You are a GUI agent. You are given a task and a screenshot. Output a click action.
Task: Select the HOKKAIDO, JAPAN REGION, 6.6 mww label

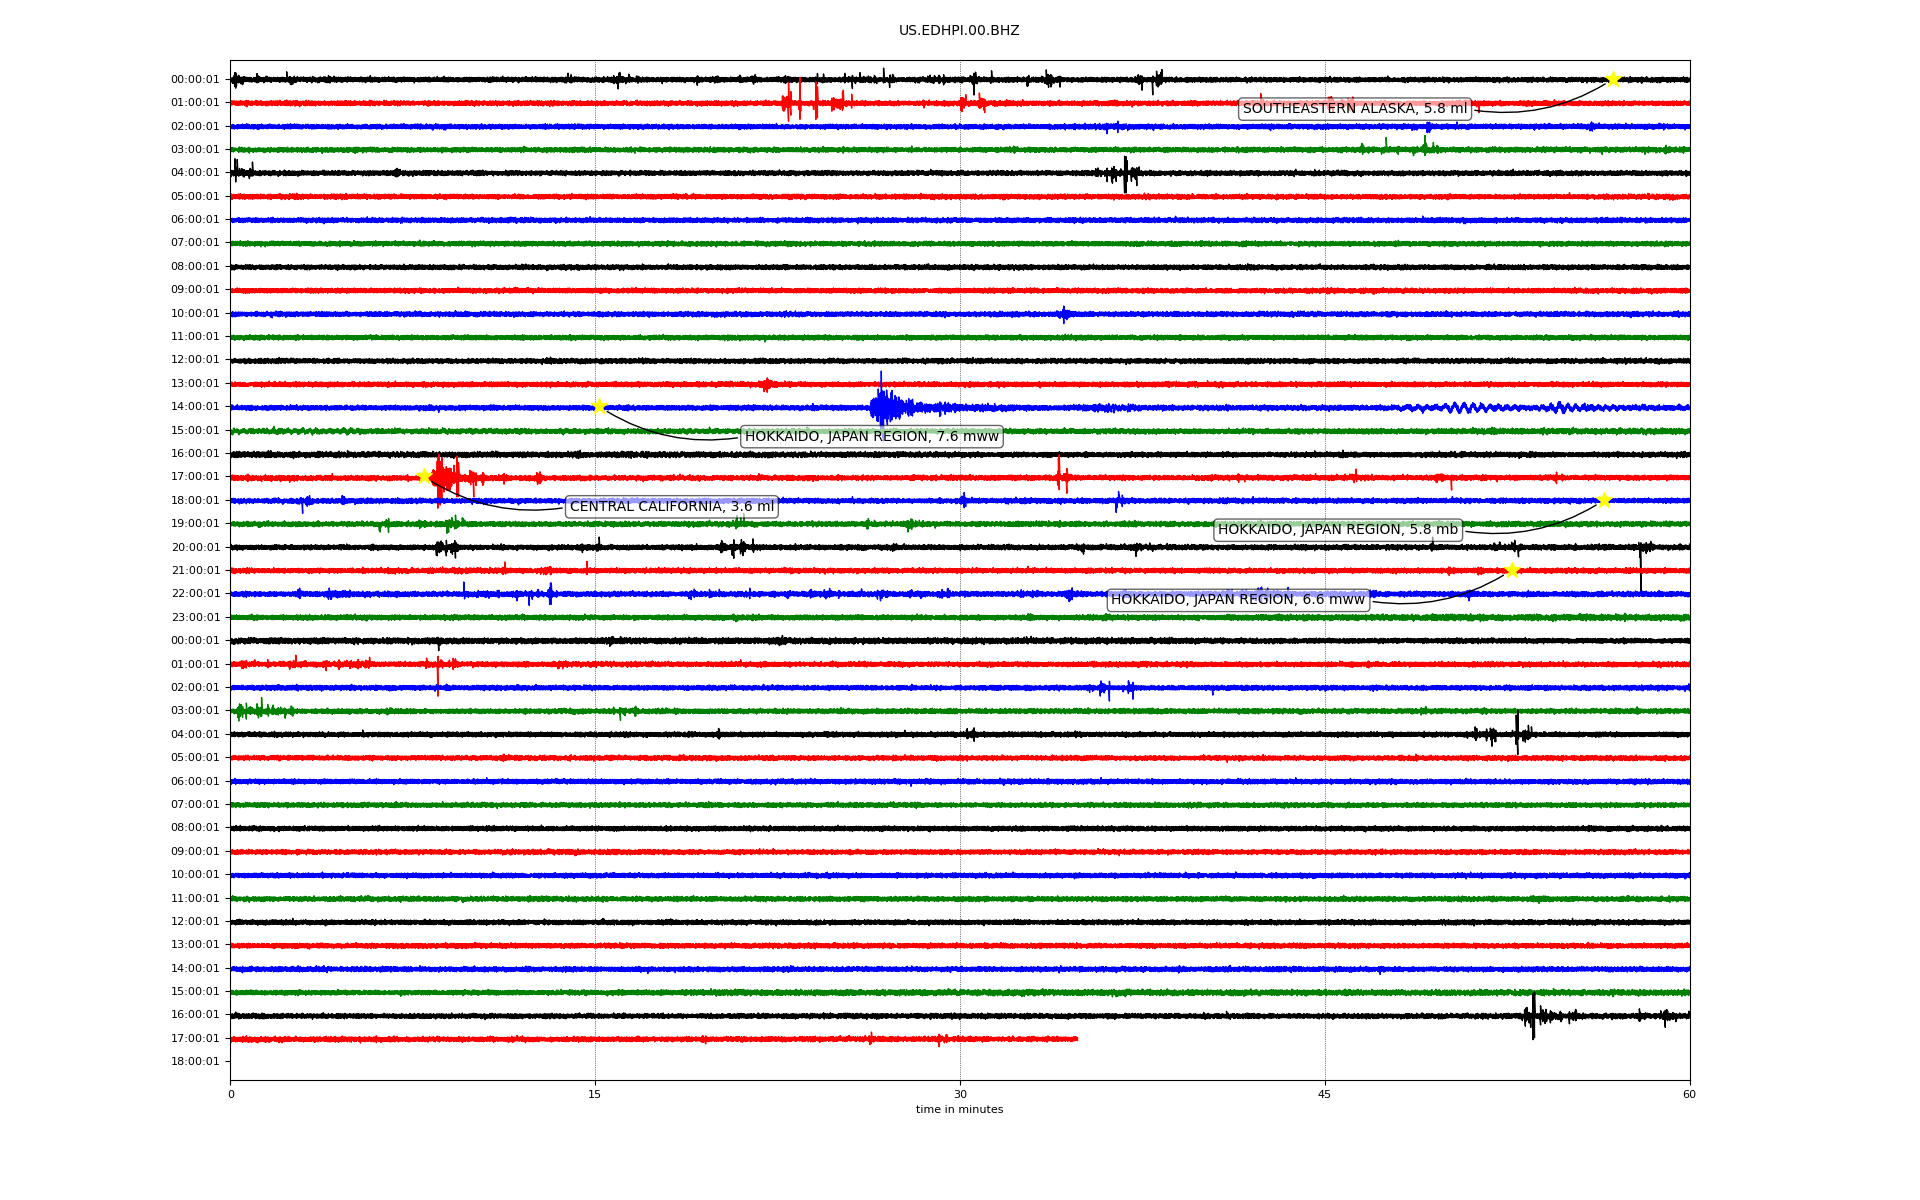point(1237,600)
